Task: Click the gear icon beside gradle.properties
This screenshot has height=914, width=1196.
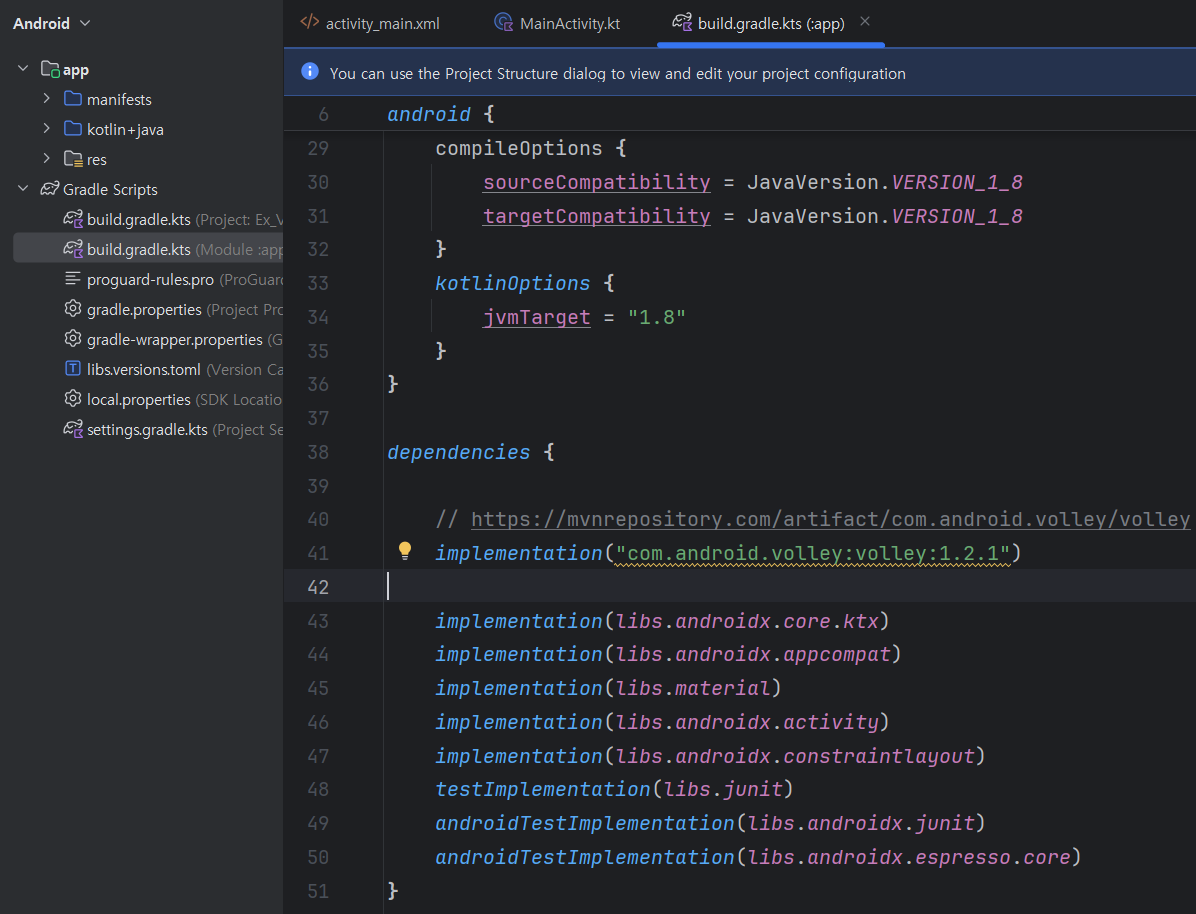Action: (73, 309)
